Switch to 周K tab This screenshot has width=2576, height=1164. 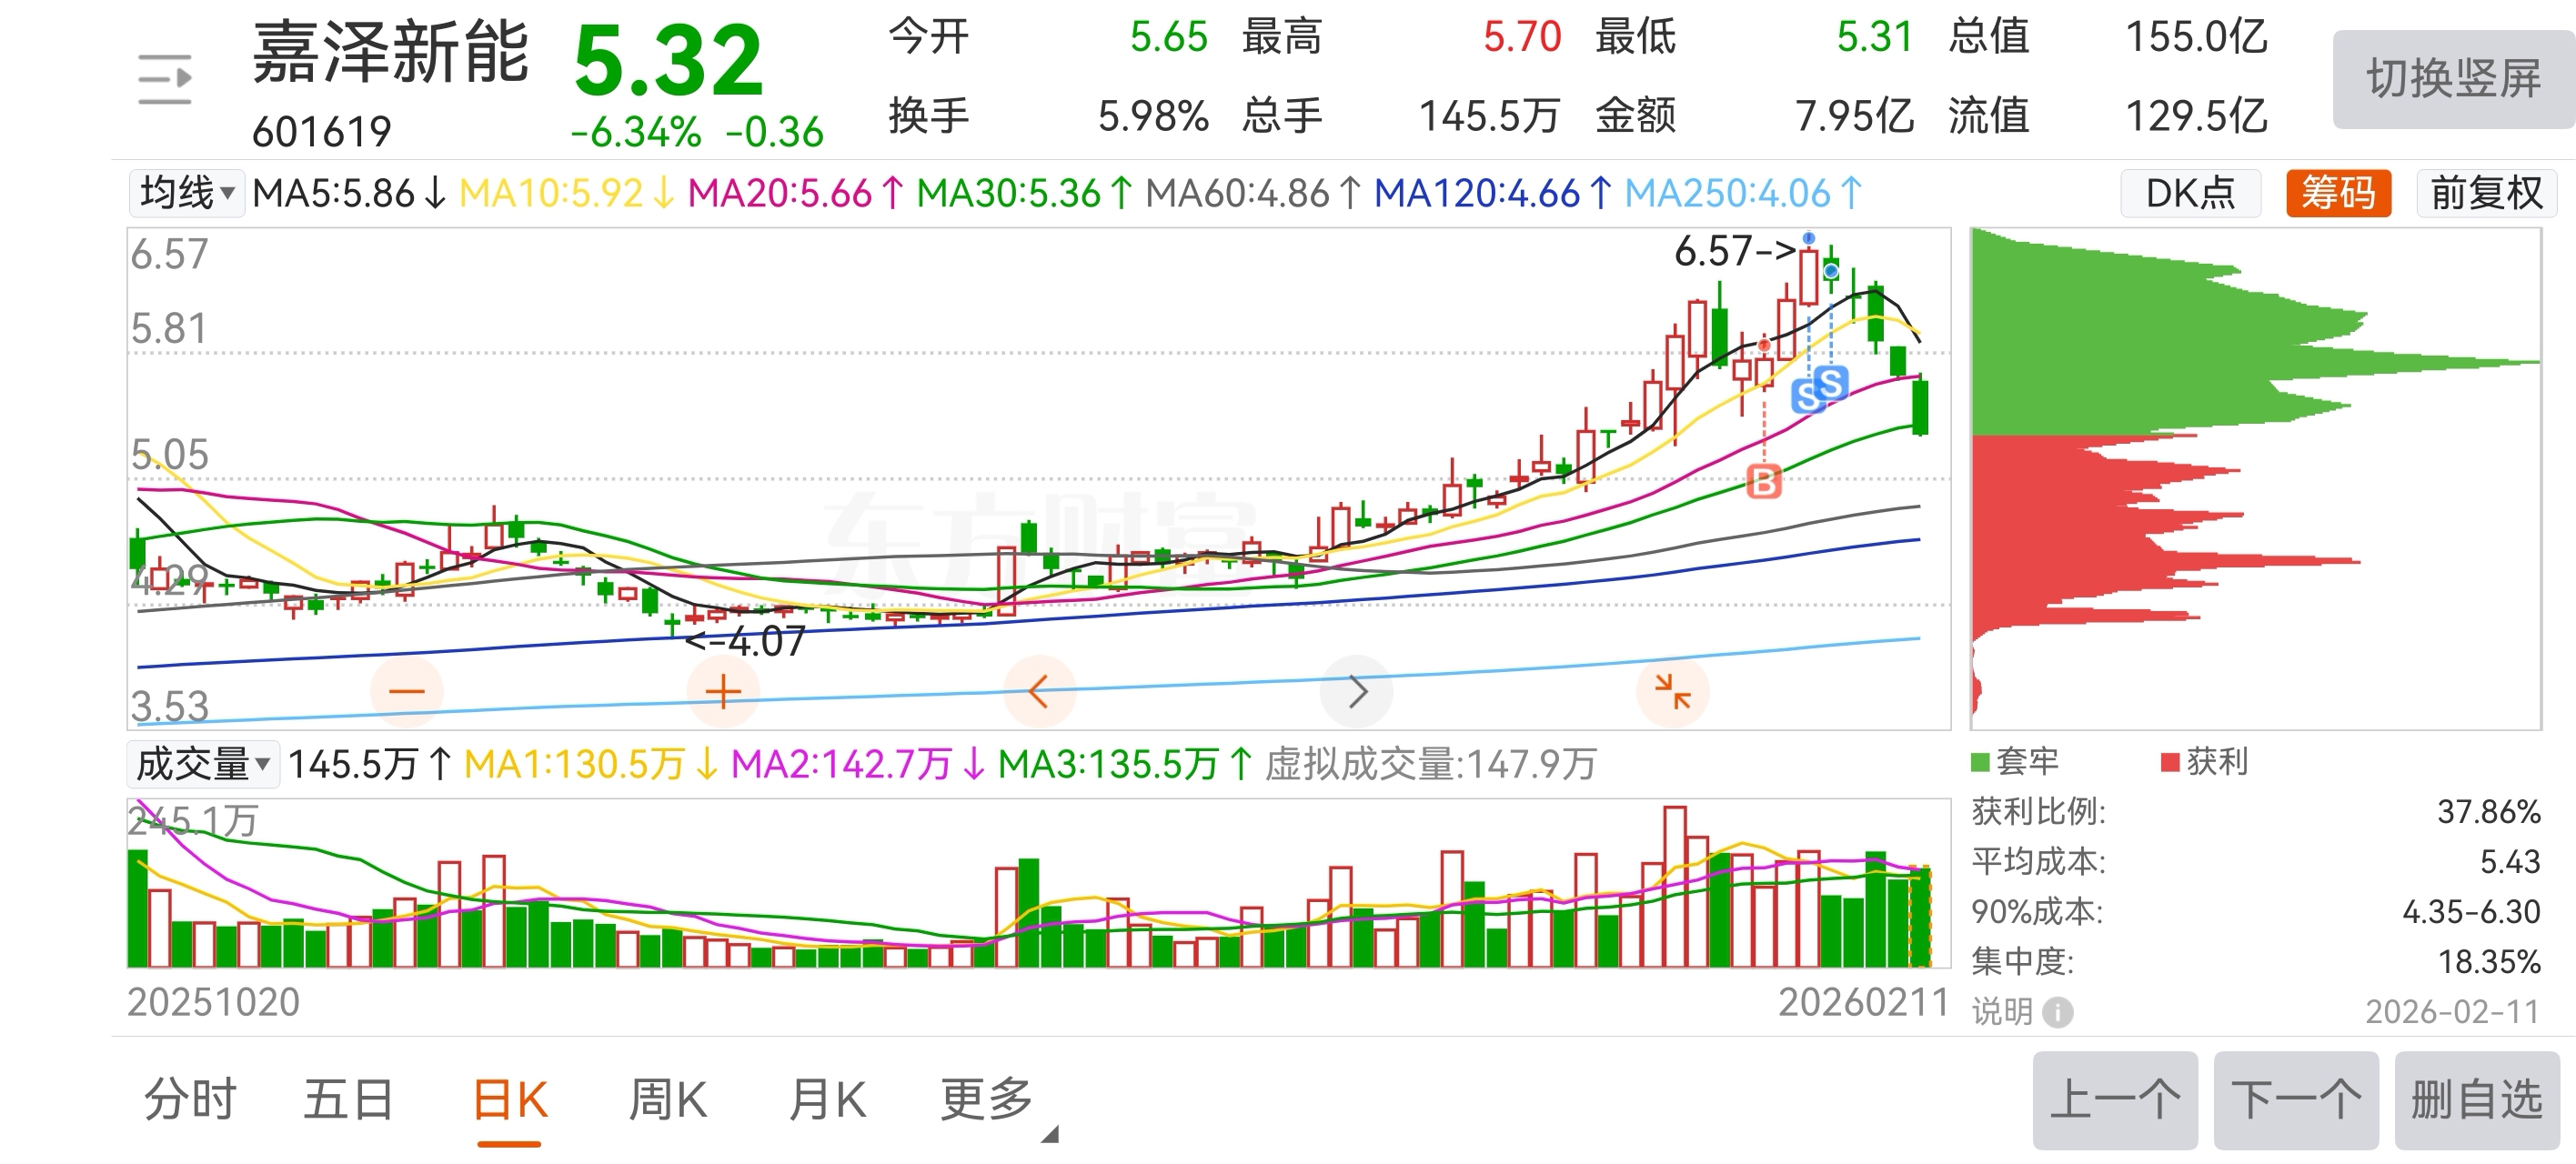point(668,1100)
